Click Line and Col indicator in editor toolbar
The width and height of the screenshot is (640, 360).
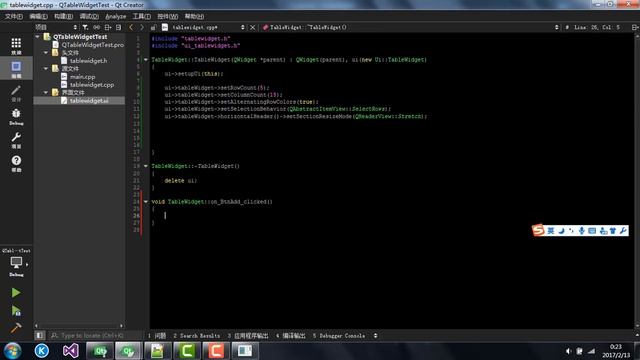[597, 27]
